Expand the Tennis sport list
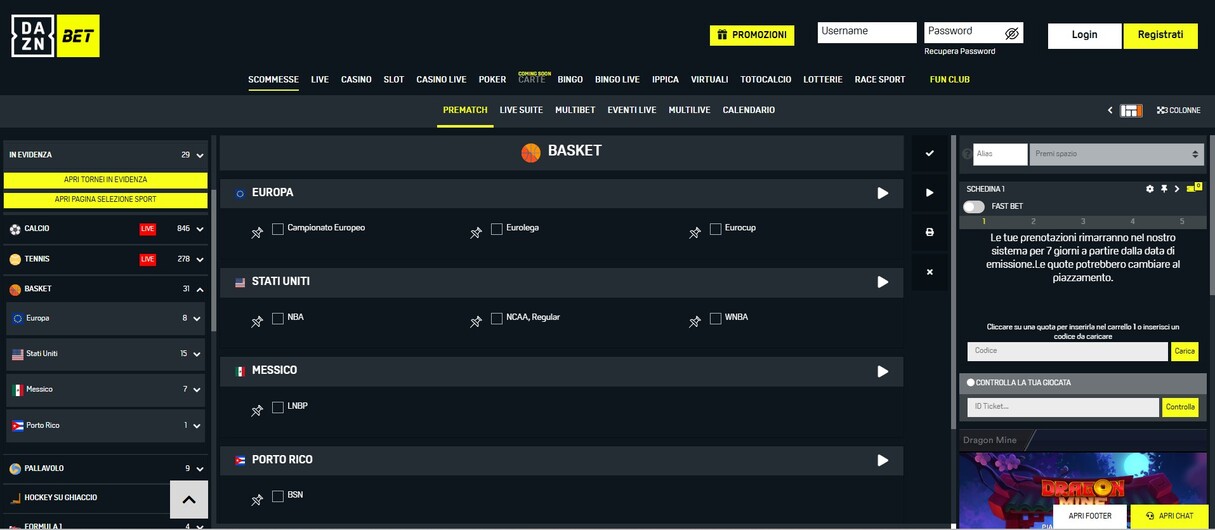The width and height of the screenshot is (1215, 530). [200, 260]
